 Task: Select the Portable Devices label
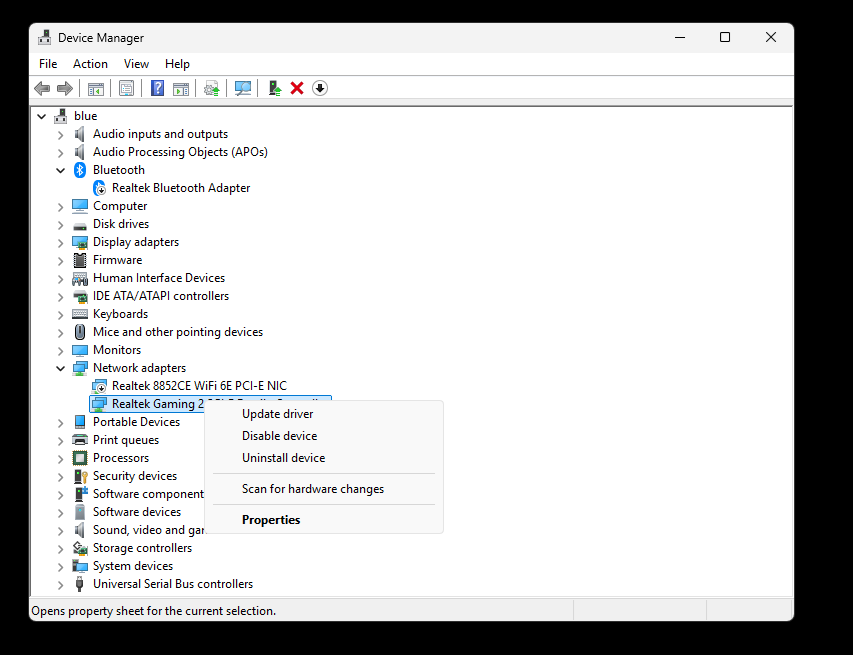pos(136,422)
